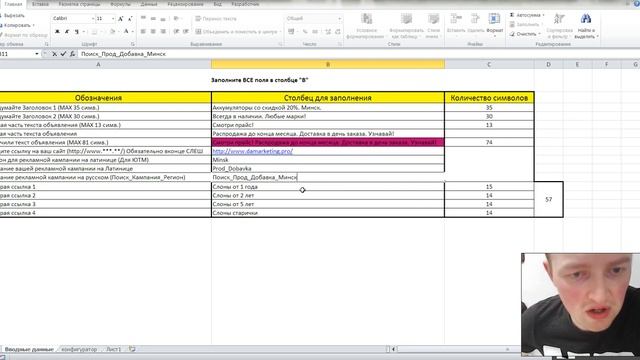This screenshot has width=640, height=360.
Task: Apply italic formatting in the ribbon
Action: click(67, 31)
